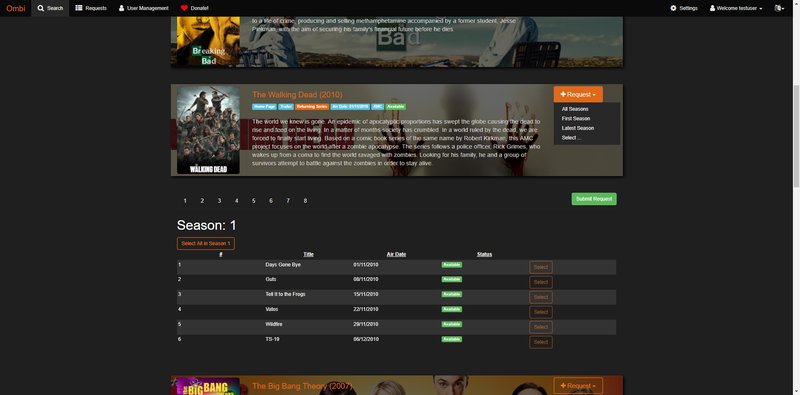Click the Donate heart icon
800x395 pixels.
(184, 8)
